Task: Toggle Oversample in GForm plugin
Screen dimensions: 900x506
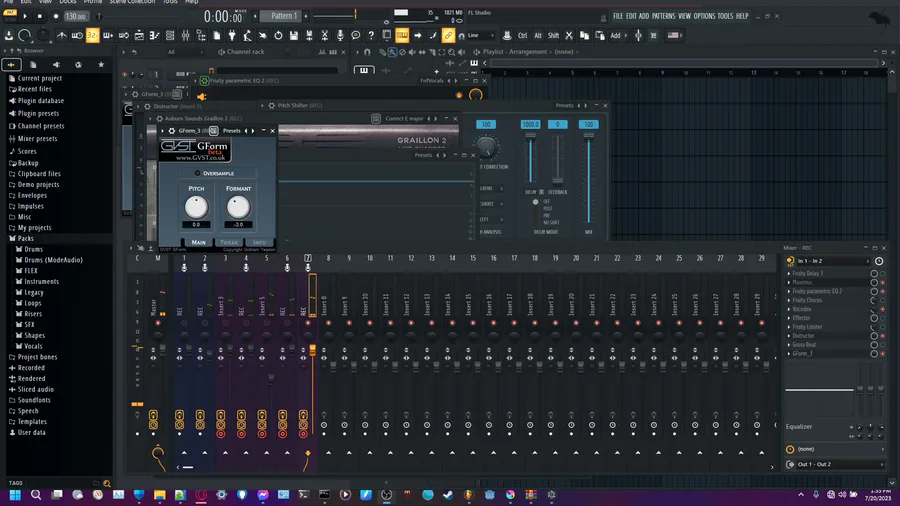Action: click(x=197, y=173)
